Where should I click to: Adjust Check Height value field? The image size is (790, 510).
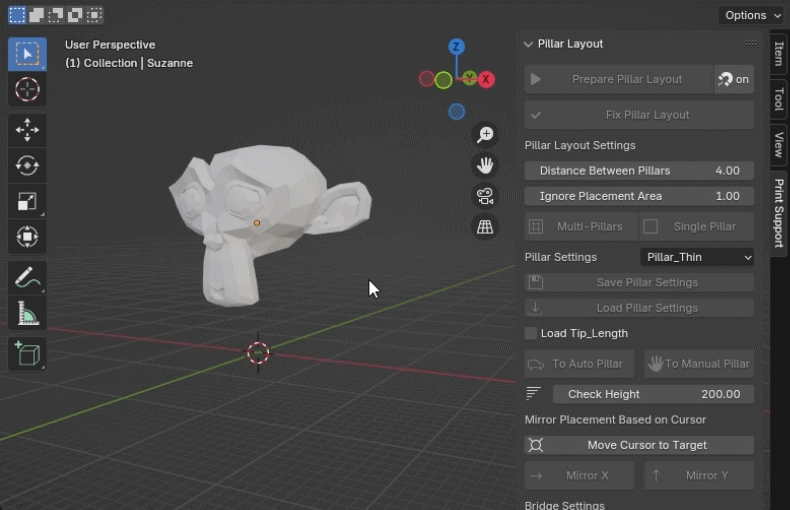[x=653, y=394]
